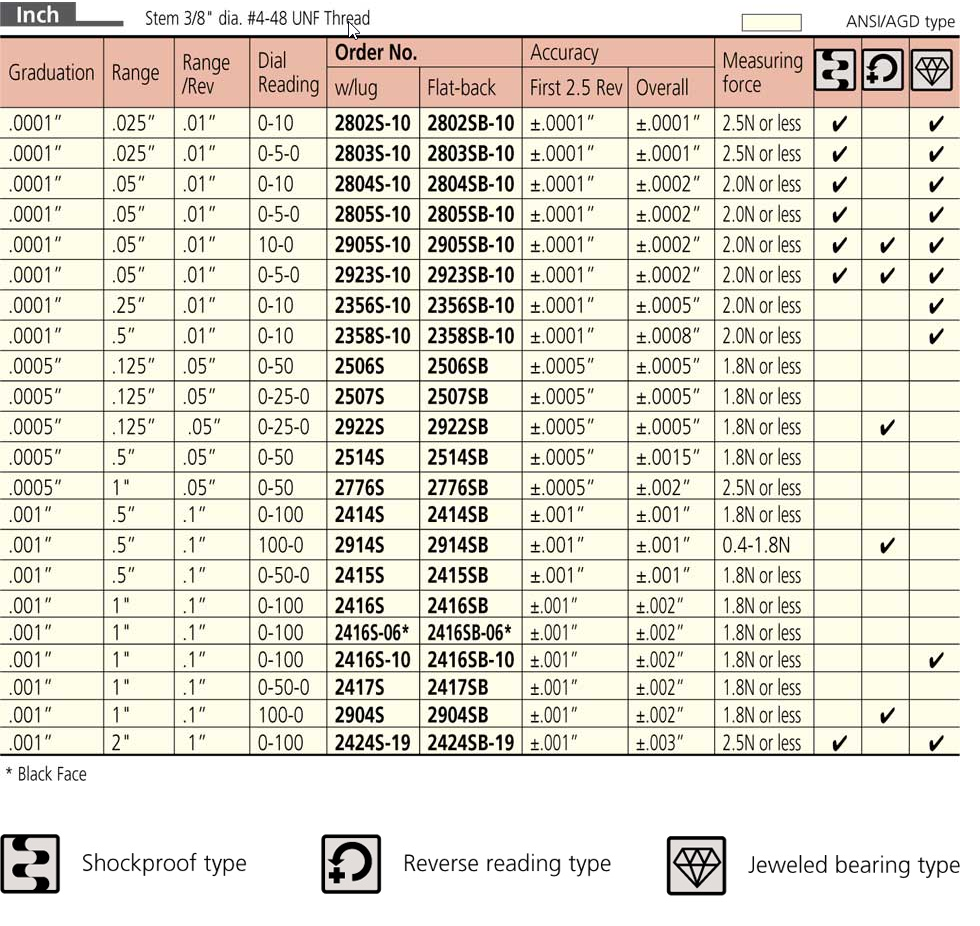This screenshot has width=980, height=926.
Task: Click the Dial Reading column header
Action: pyautogui.click(x=288, y=72)
